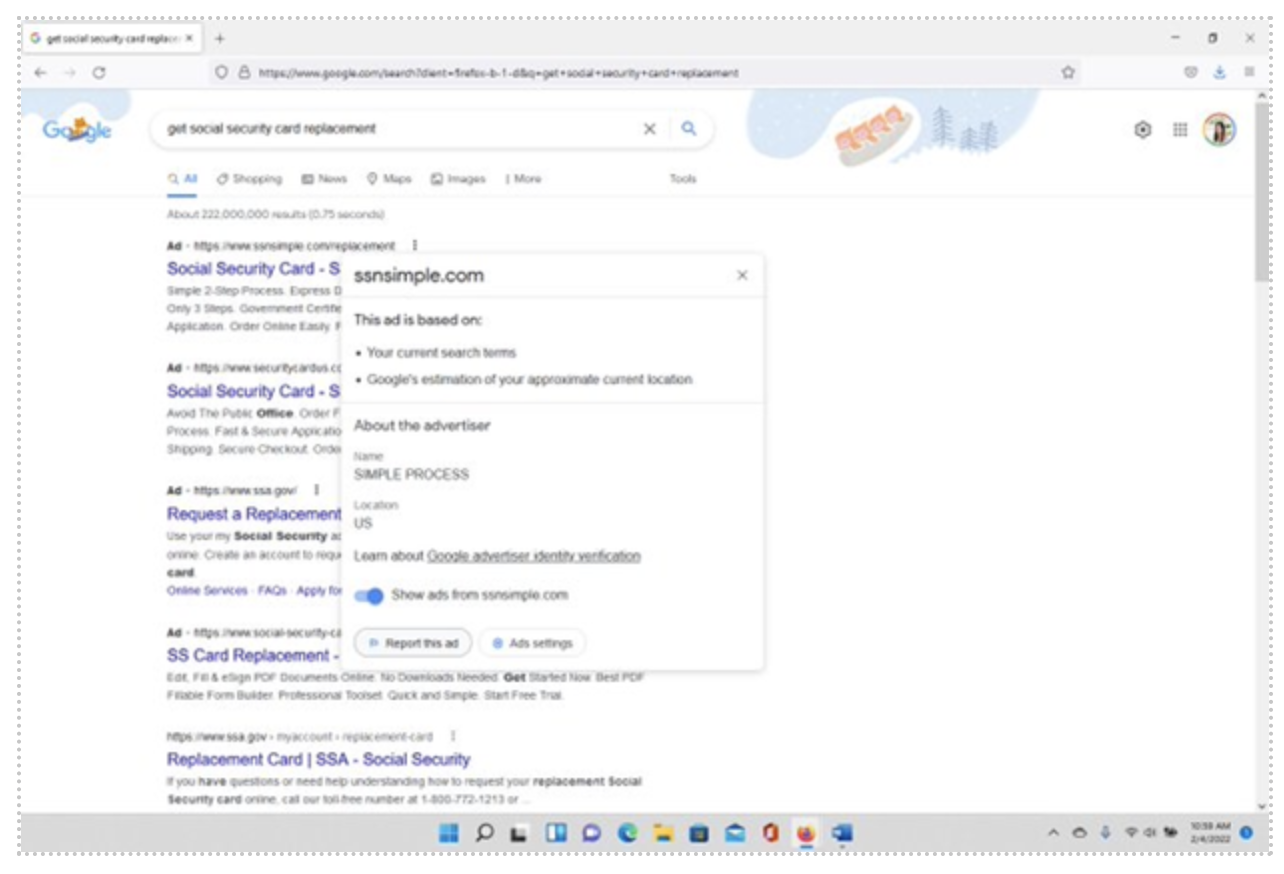Open Windows Start menu
Screen dimensions: 1284x874
coord(450,833)
